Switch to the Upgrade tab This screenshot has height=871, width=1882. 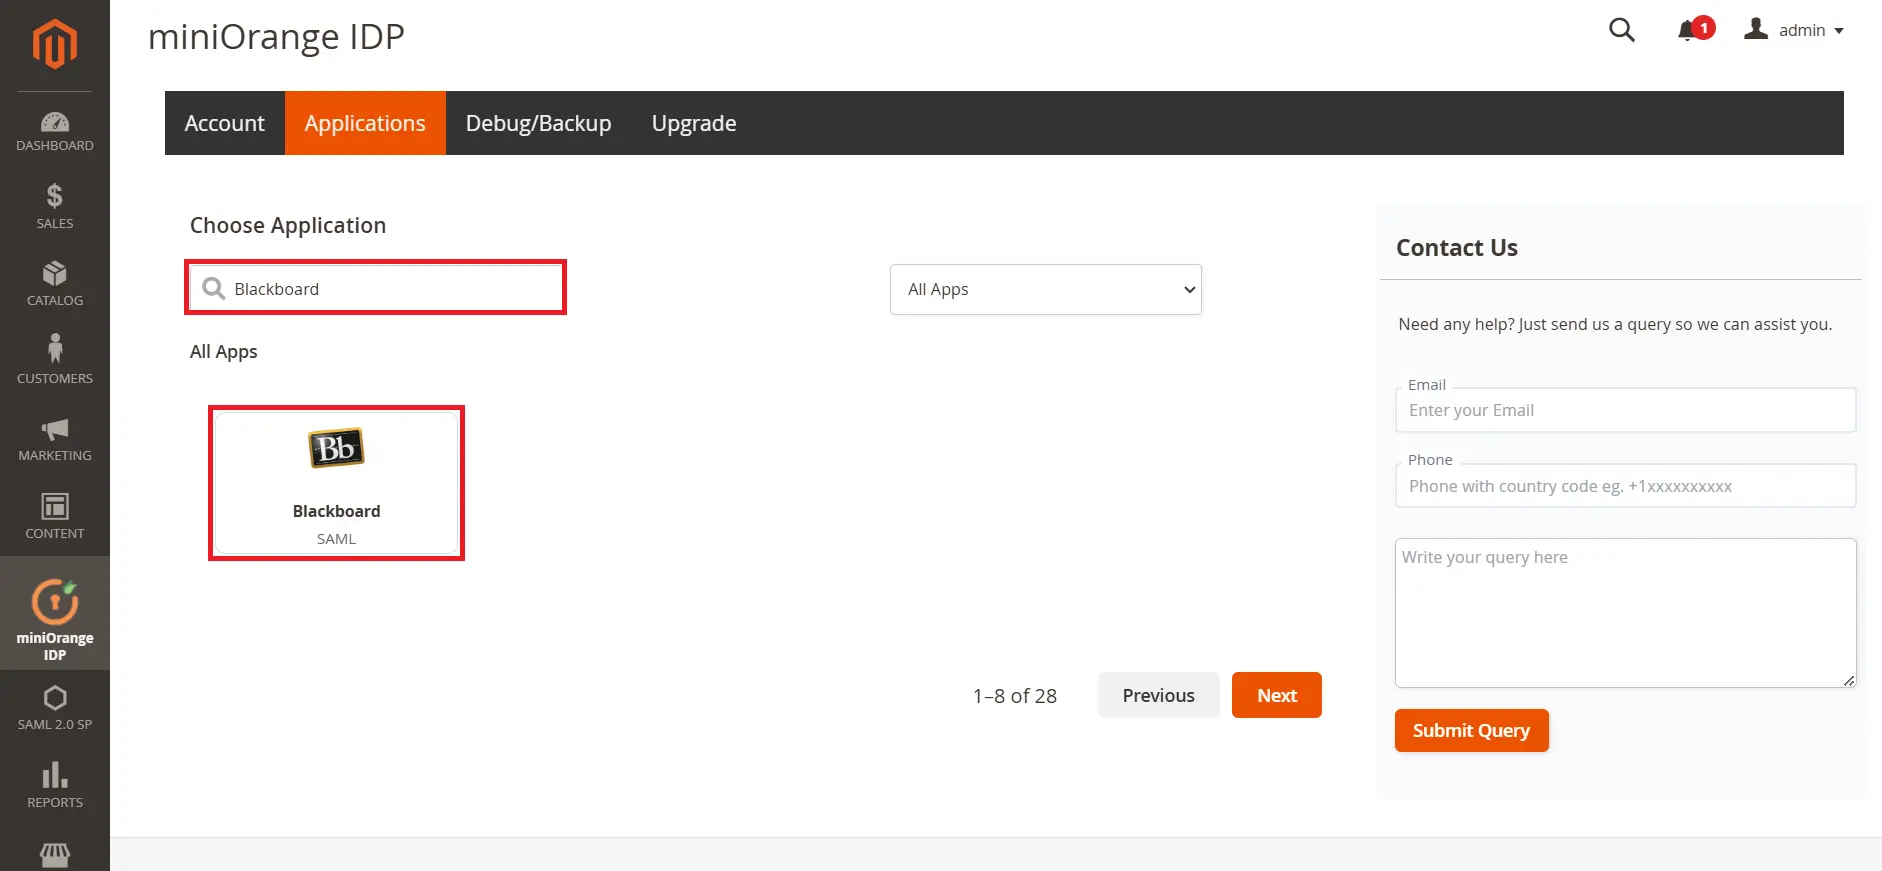[x=694, y=123]
